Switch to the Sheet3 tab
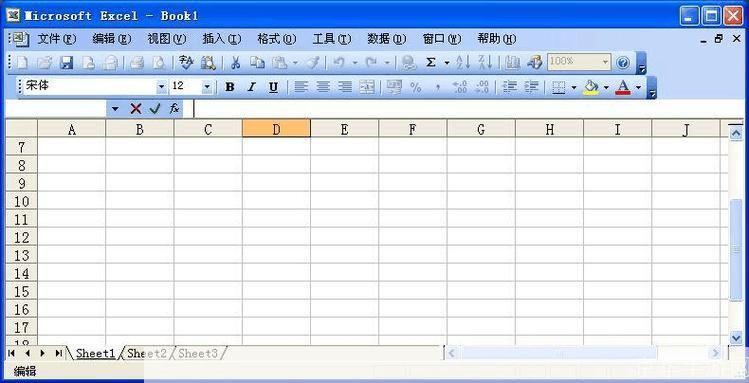Screen dimensions: 749x383 (198, 353)
